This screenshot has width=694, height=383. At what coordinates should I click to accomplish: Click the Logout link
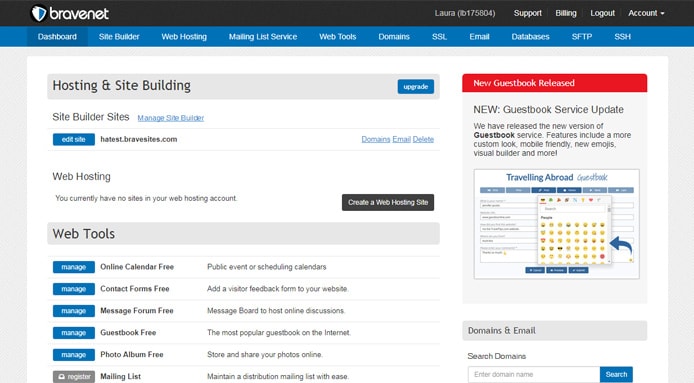coord(602,13)
